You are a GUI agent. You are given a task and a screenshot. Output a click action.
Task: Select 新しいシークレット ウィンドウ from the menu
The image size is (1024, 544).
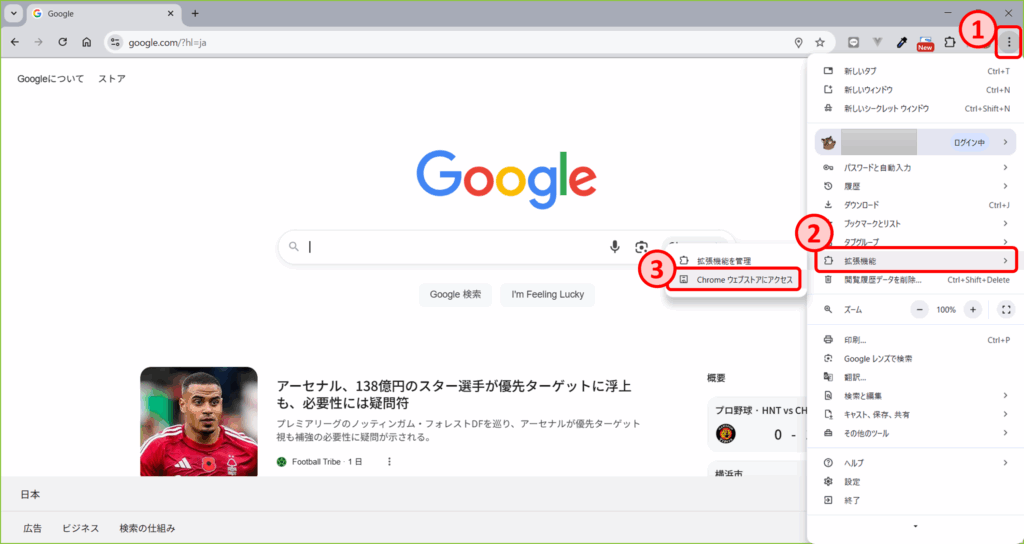885,108
